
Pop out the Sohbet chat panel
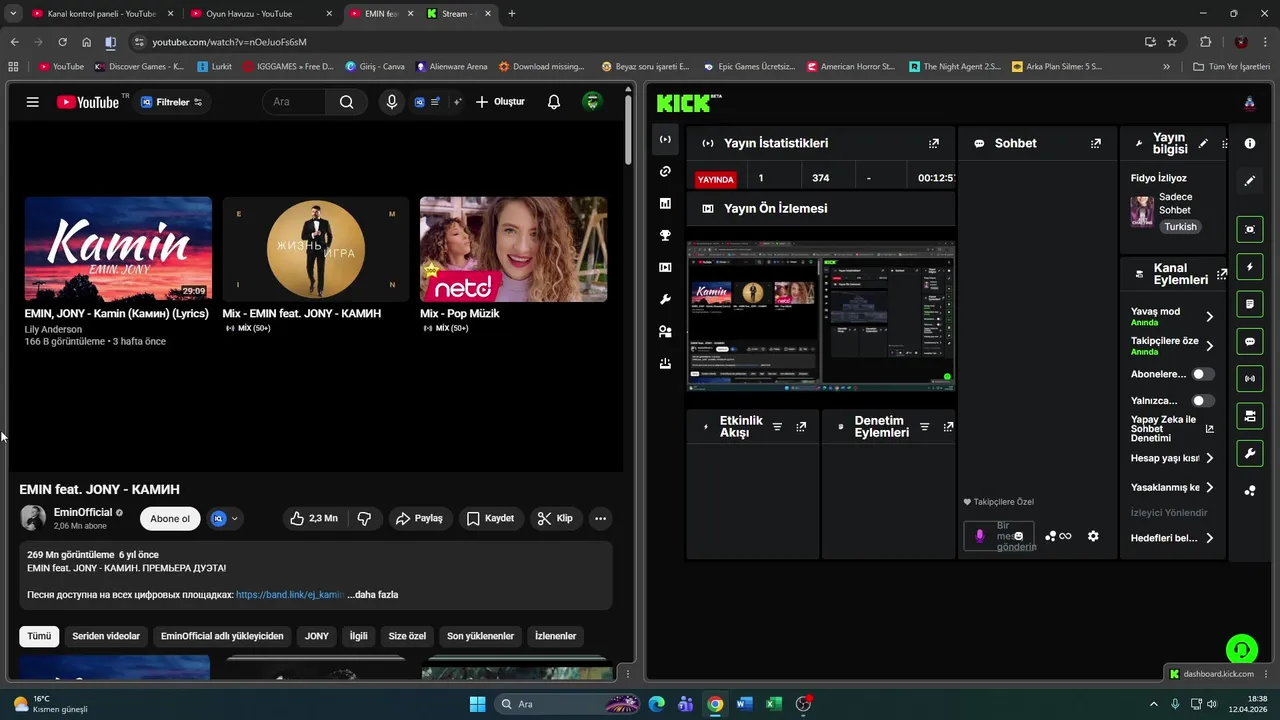pyautogui.click(x=1096, y=144)
